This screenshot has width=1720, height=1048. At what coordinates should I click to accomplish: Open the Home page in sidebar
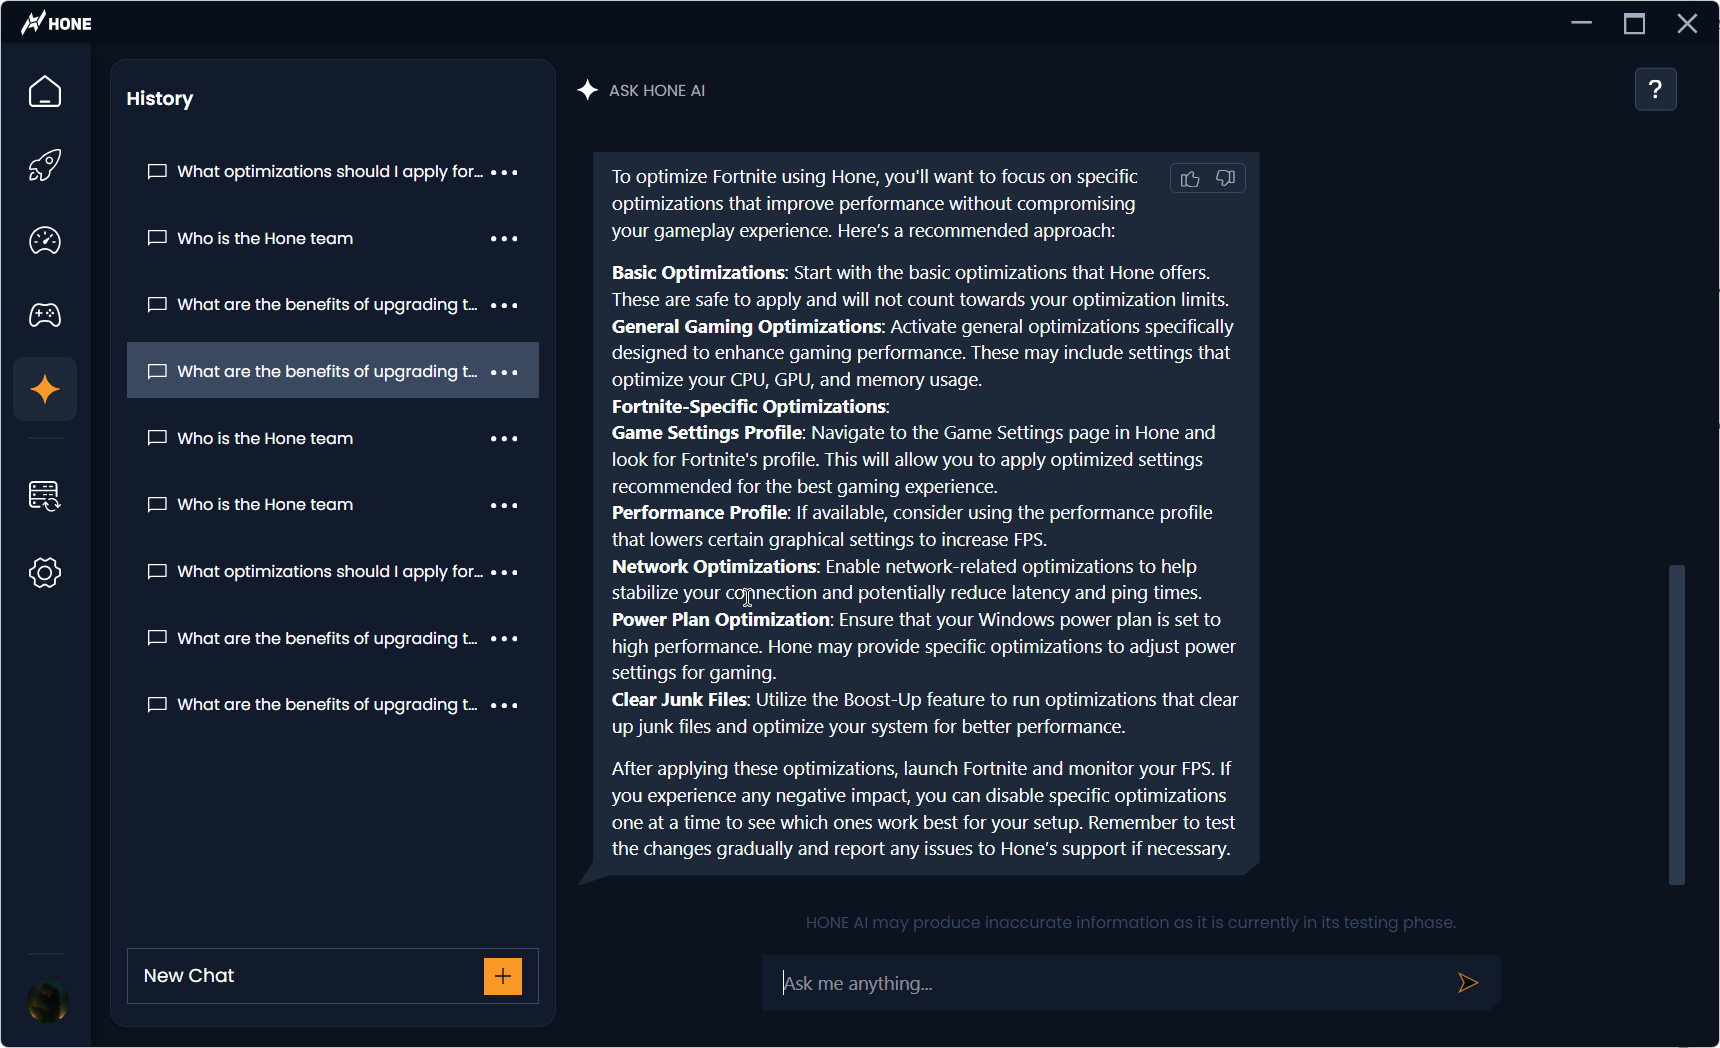click(45, 92)
